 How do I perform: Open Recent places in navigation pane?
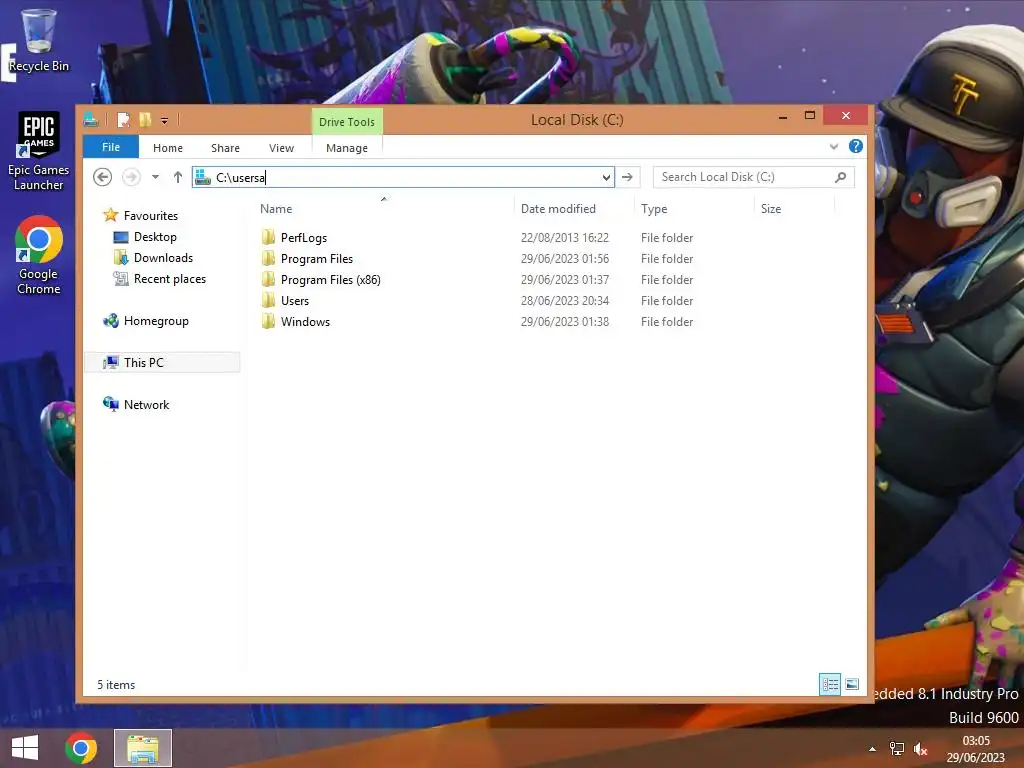(x=170, y=279)
